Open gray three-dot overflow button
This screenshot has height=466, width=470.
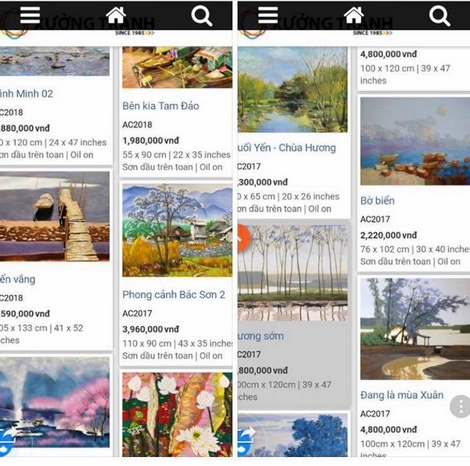click(x=460, y=406)
